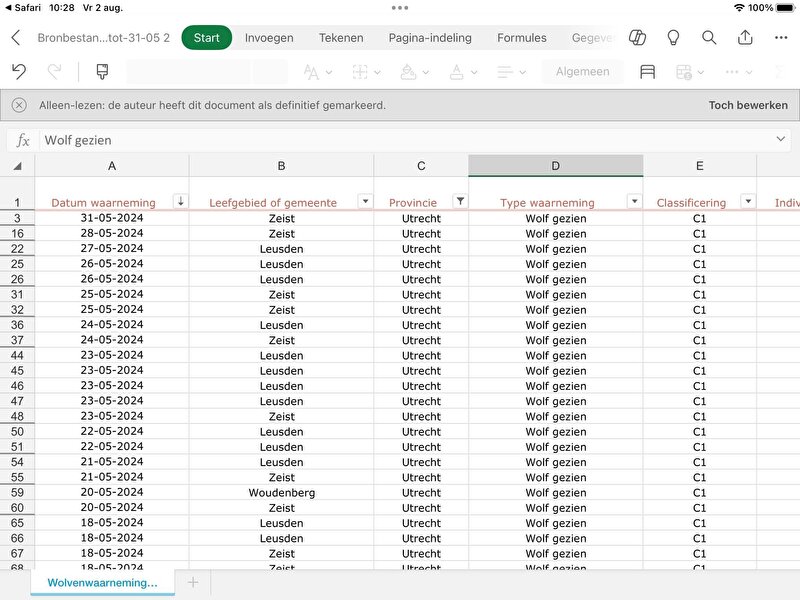Select the Woudenberg cell
The height and width of the screenshot is (600, 800).
click(x=281, y=493)
